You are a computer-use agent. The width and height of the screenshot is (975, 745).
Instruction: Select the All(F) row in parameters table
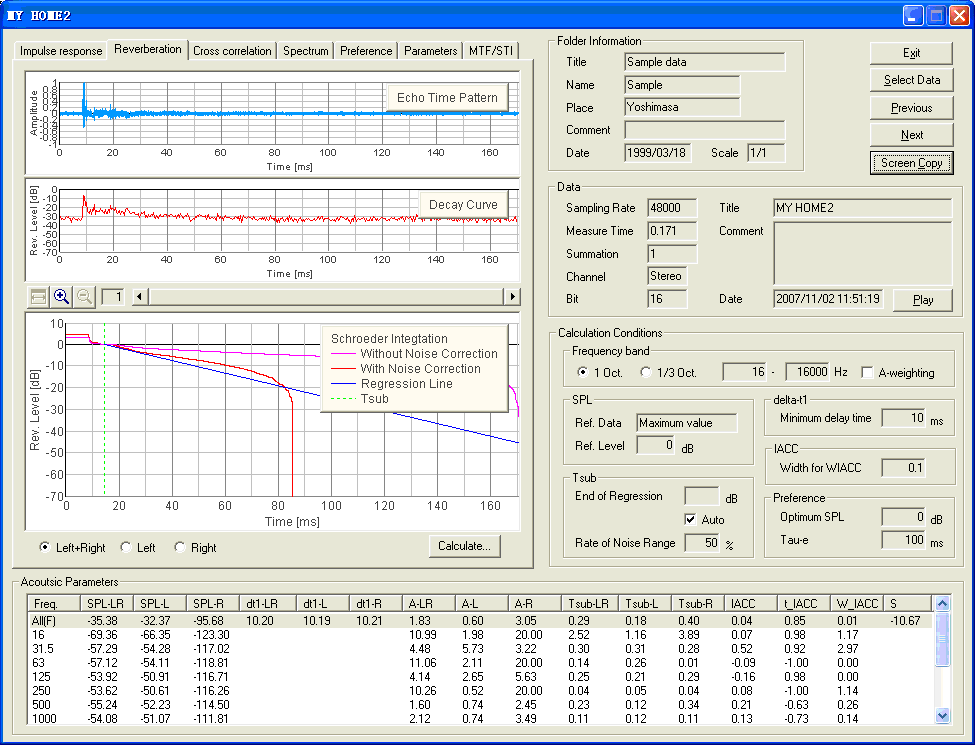point(481,621)
